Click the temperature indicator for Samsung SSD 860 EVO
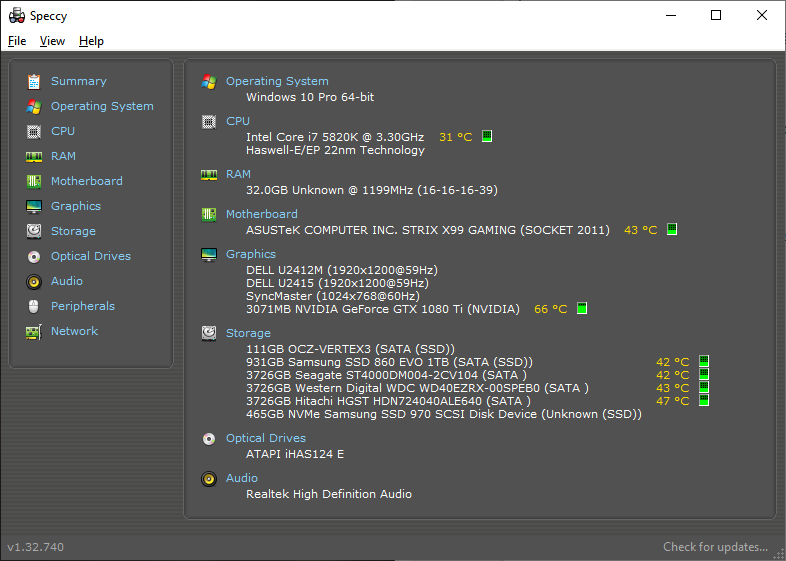 704,361
